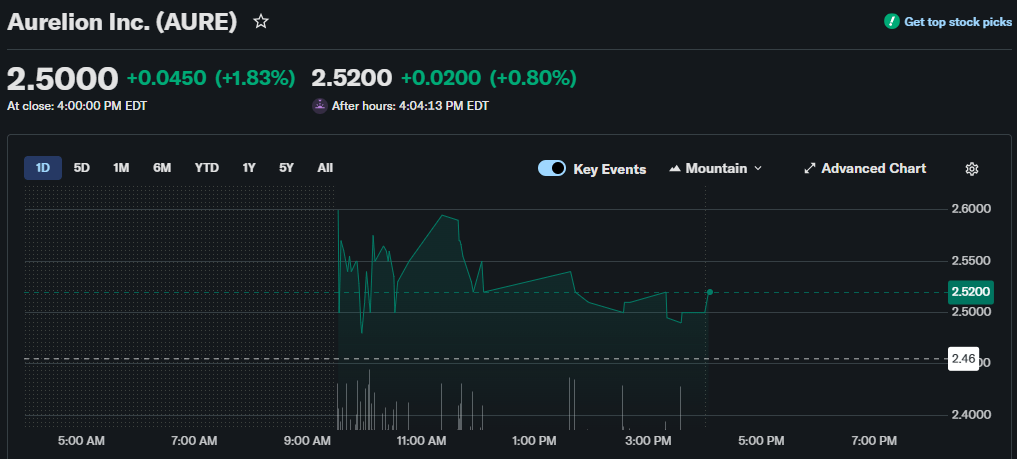Screen dimensions: 1017x459
Task: Show All time price history
Action: pos(325,168)
